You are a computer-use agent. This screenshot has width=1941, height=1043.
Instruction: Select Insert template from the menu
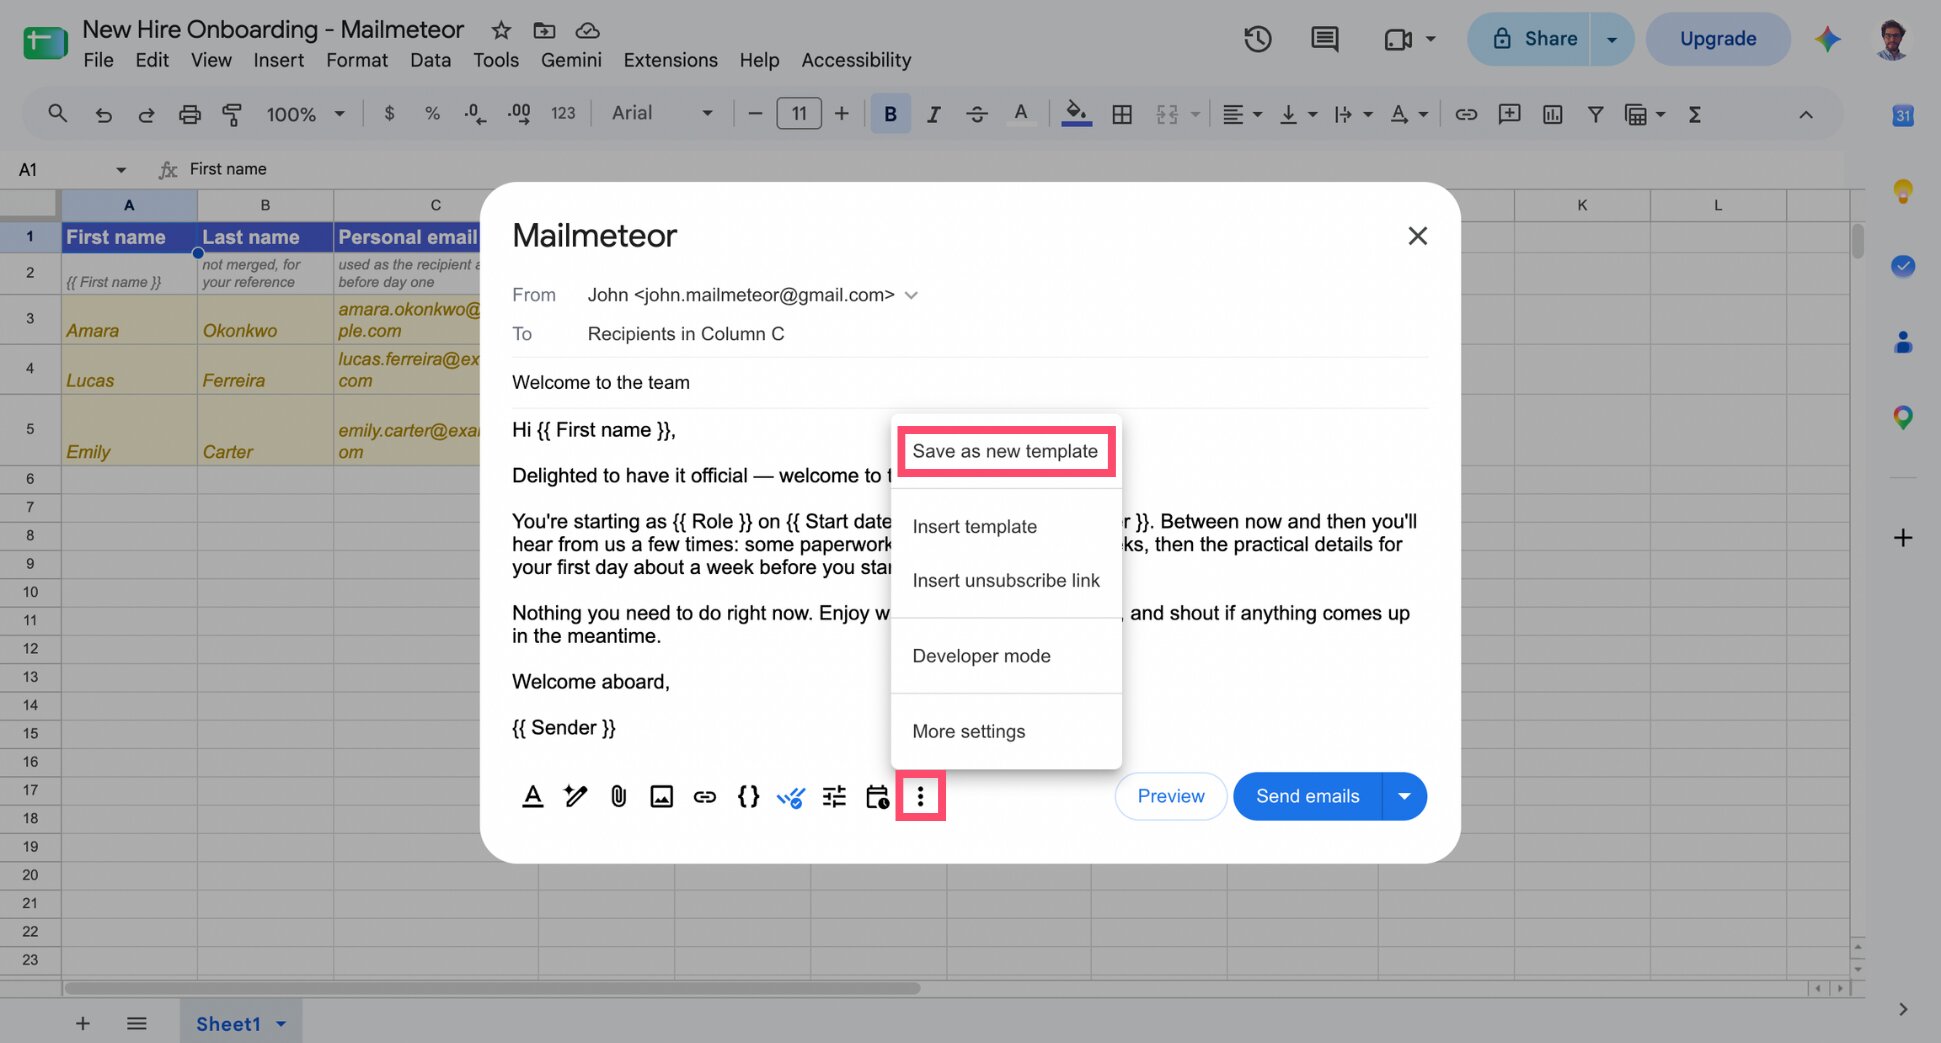point(974,526)
